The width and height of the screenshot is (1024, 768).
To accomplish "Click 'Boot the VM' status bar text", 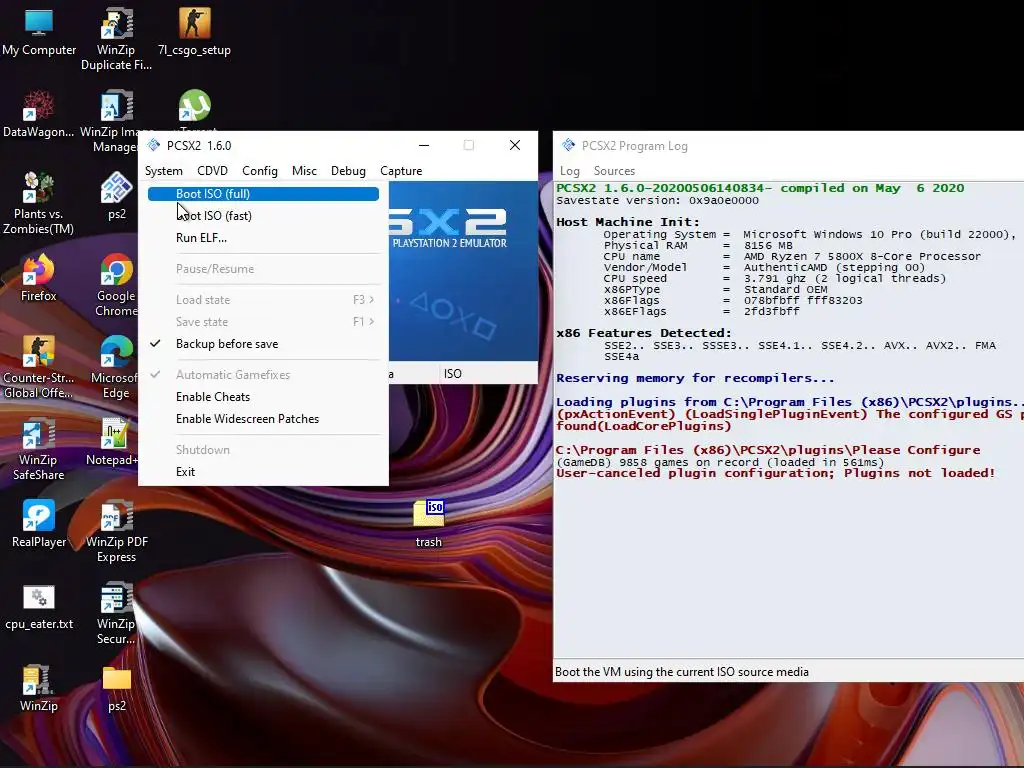I will click(x=681, y=672).
